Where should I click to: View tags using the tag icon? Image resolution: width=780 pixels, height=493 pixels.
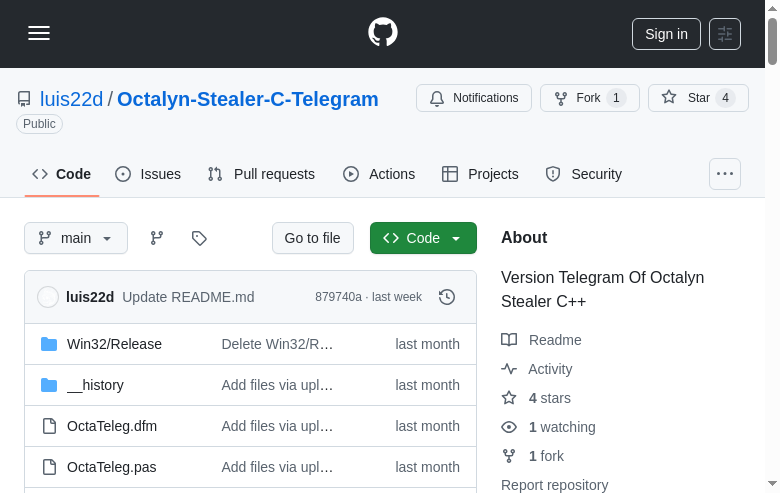coord(199,238)
